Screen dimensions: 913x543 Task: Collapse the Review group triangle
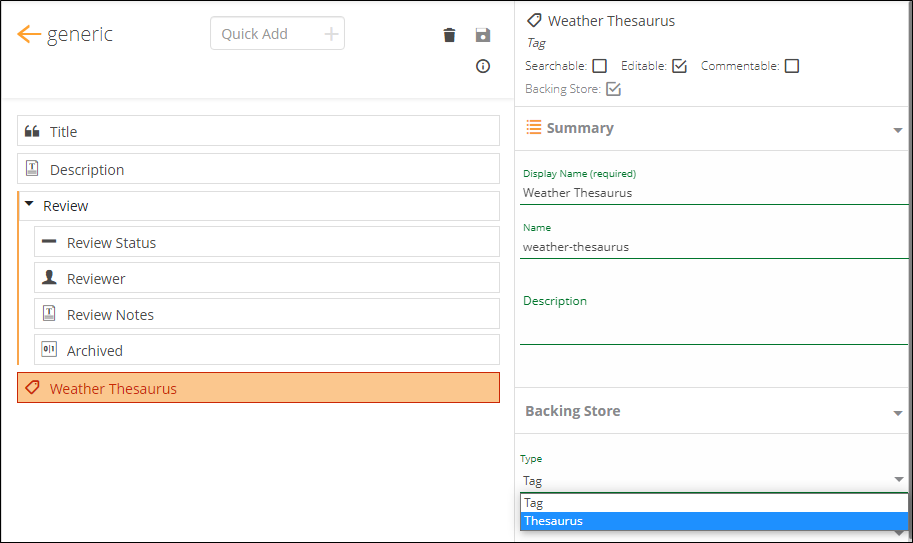click(29, 205)
